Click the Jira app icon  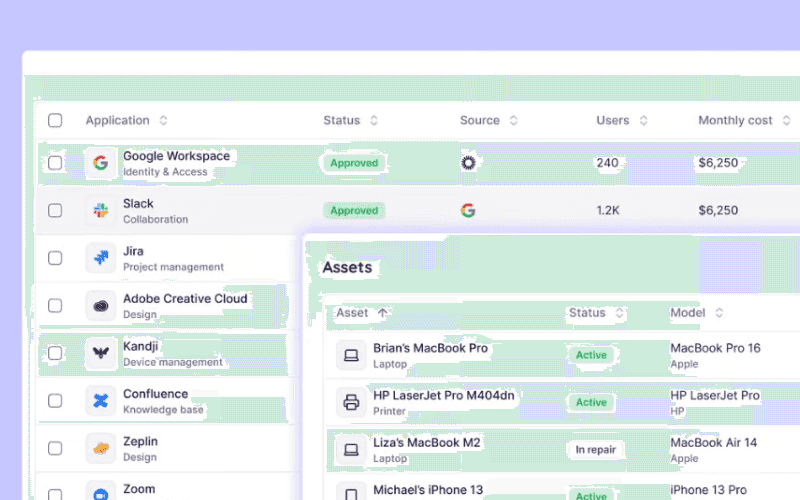click(101, 258)
